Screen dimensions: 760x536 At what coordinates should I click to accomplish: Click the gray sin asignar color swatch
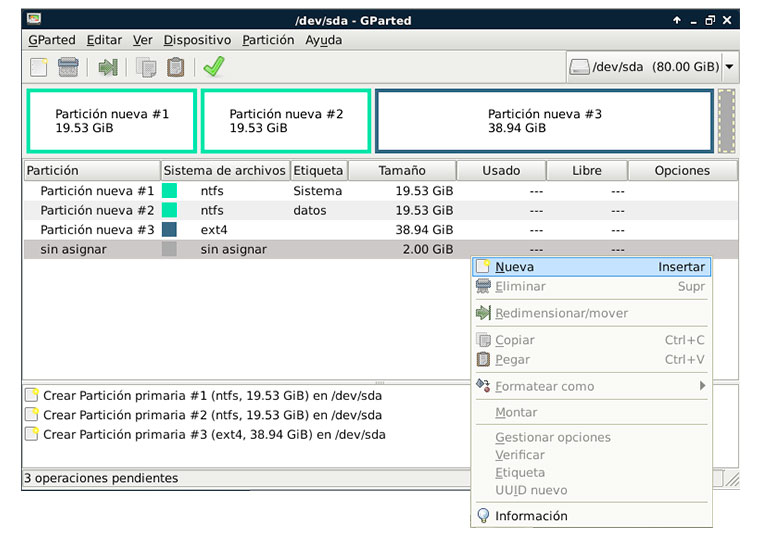169,249
